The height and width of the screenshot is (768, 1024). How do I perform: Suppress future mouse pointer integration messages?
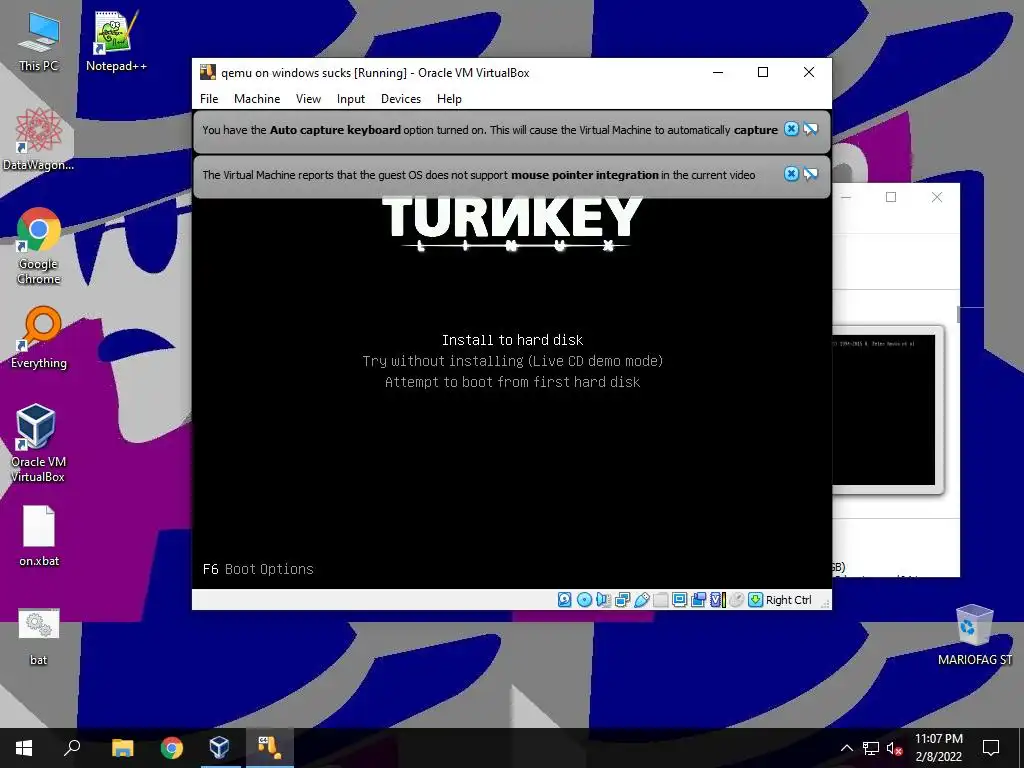[810, 174]
